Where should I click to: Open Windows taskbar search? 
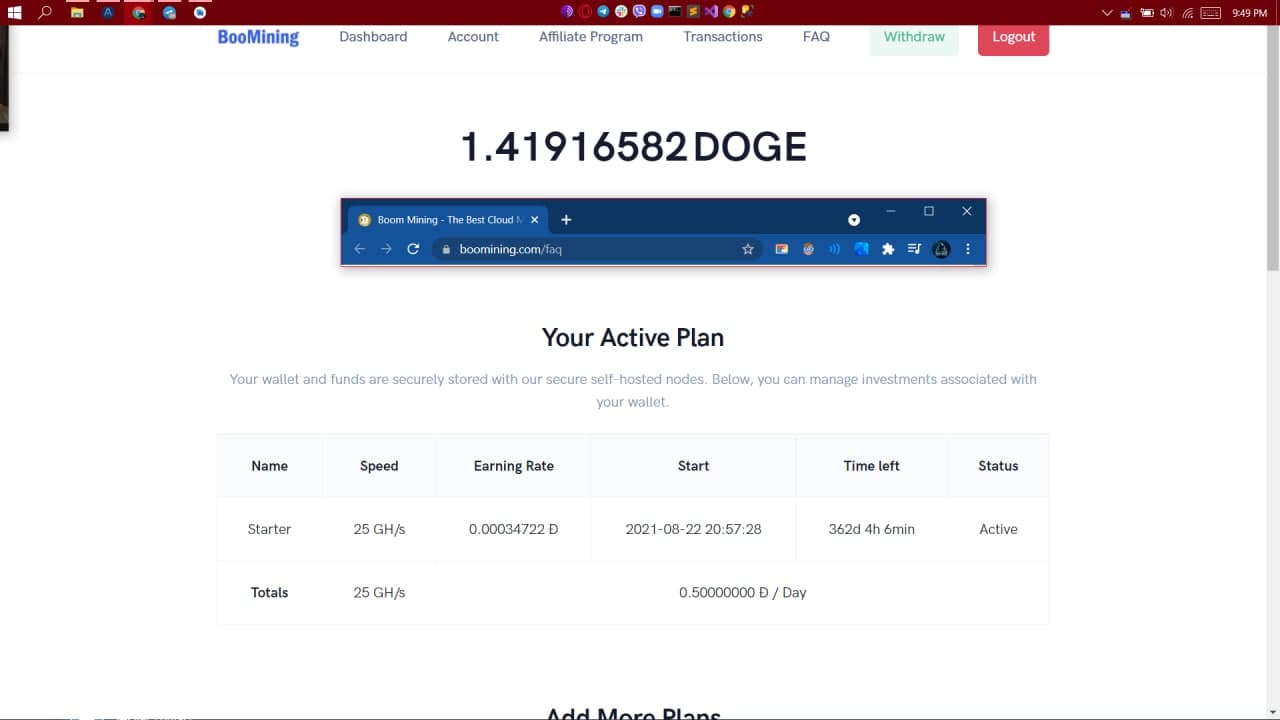(45, 12)
